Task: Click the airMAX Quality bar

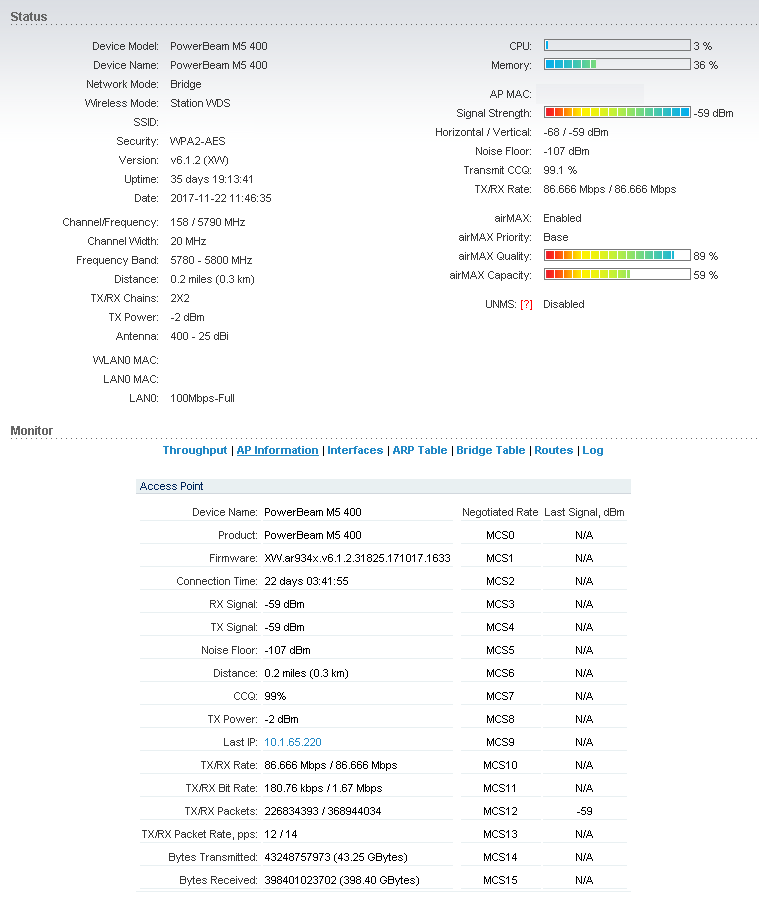Action: (617, 255)
